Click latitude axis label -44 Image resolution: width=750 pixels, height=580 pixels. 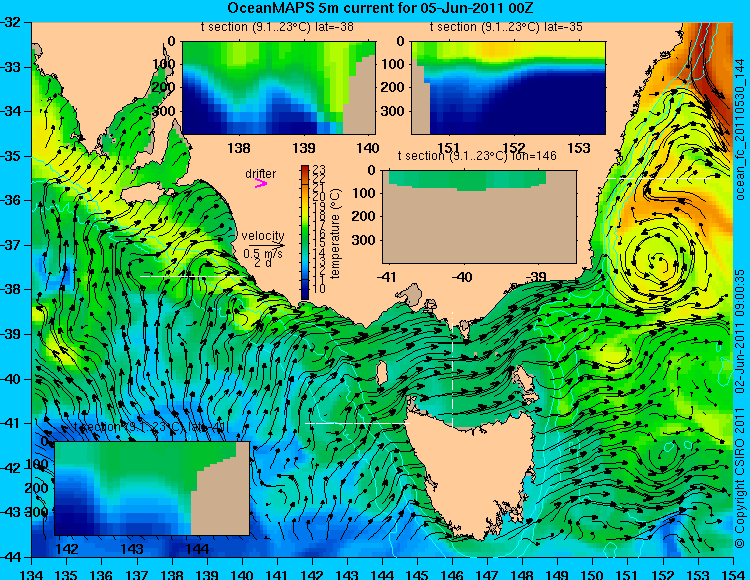tap(10, 557)
